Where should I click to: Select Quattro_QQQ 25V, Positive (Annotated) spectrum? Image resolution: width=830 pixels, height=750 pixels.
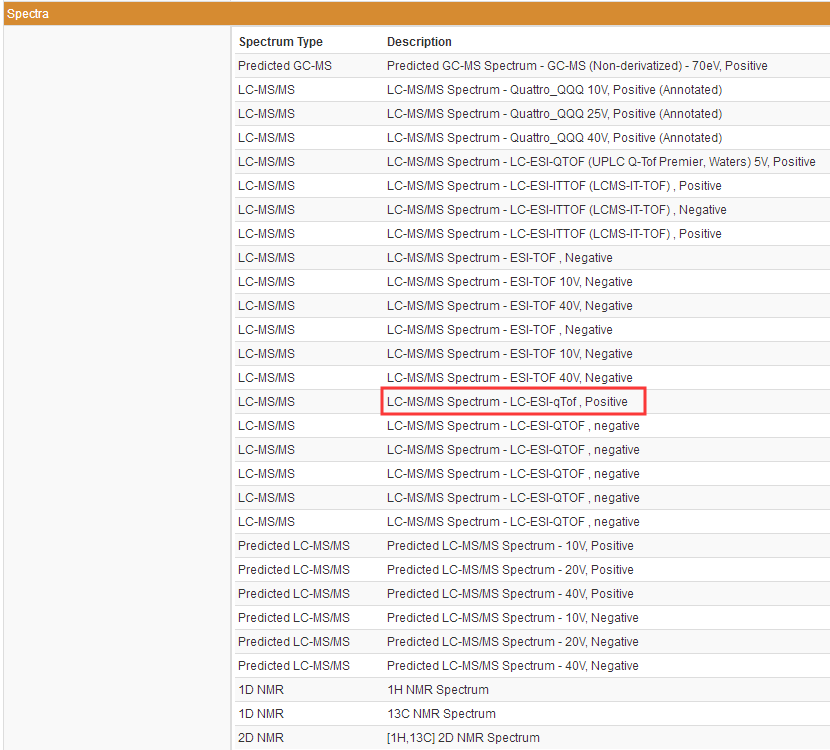click(x=554, y=114)
